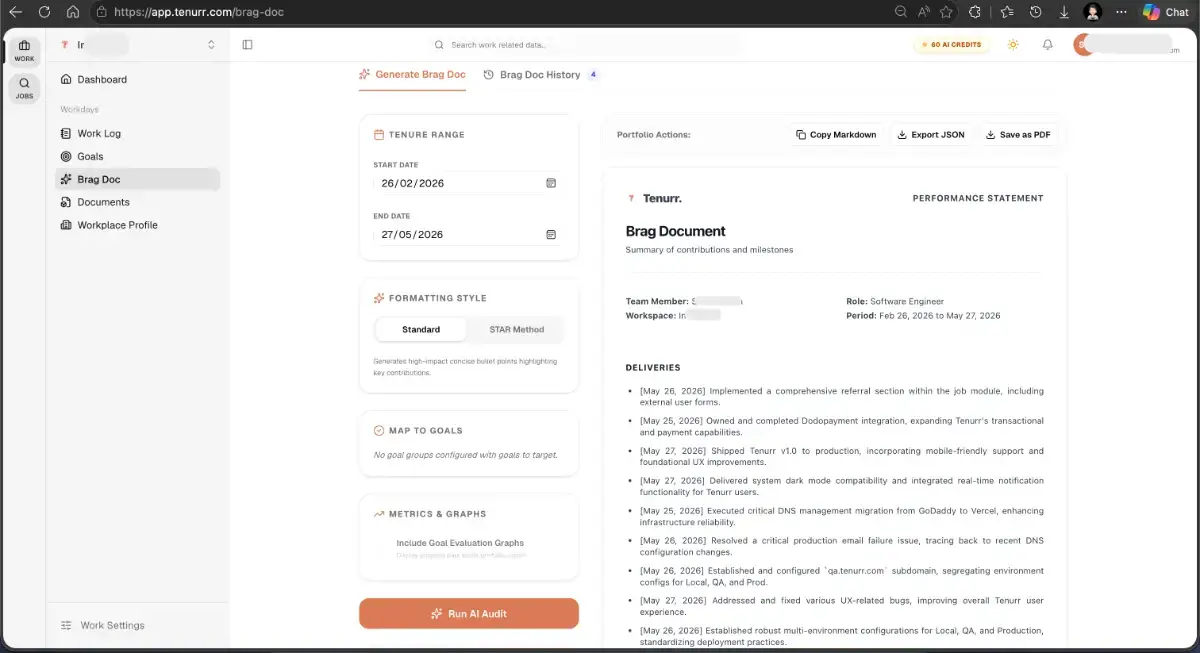Open the 60 AI Credits badge
The image size is (1200, 653).
[951, 45]
